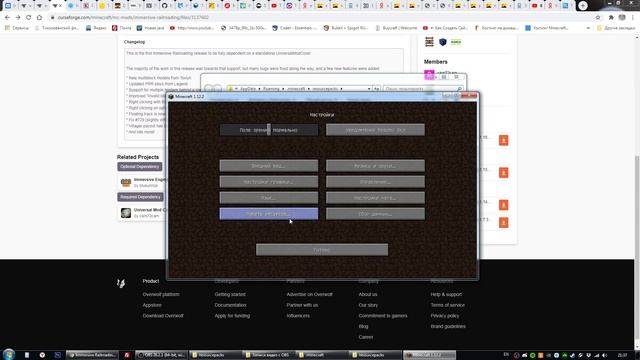Open the Windows Start button
640x360 pixels.
[x=9, y=354]
